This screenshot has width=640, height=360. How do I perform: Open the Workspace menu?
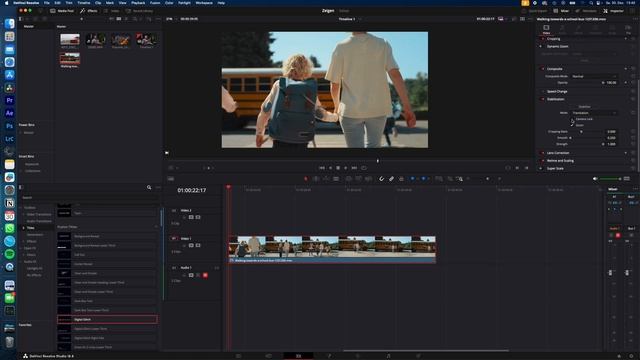pos(204,2)
